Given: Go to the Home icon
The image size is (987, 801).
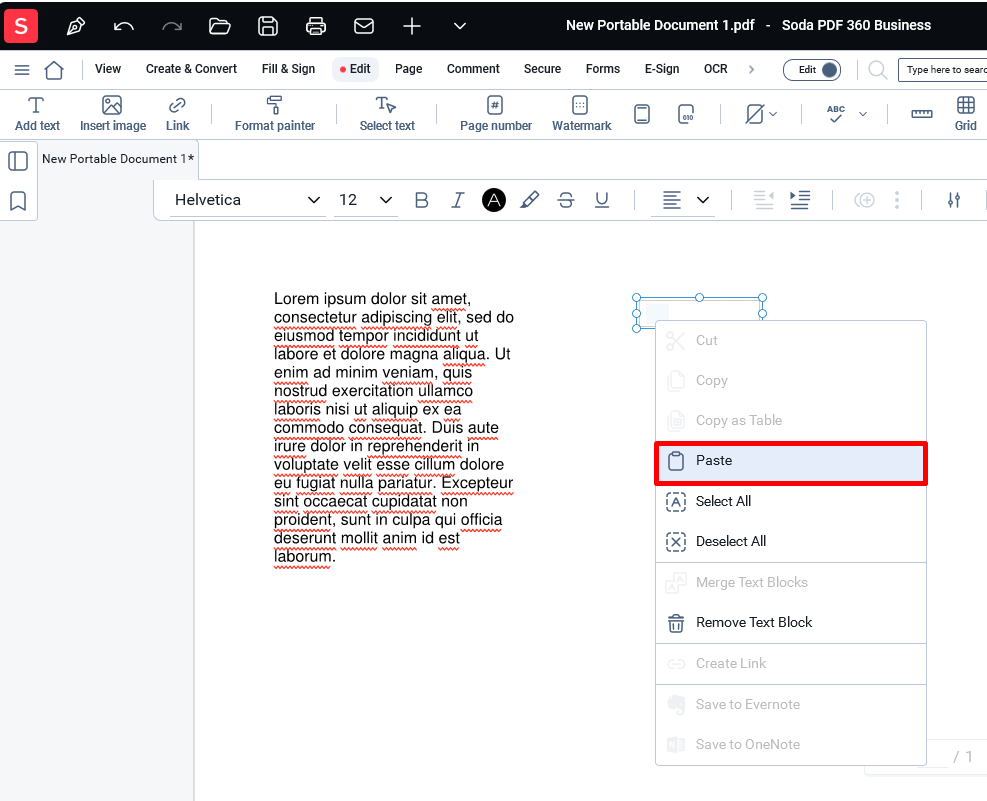Looking at the screenshot, I should point(54,70).
